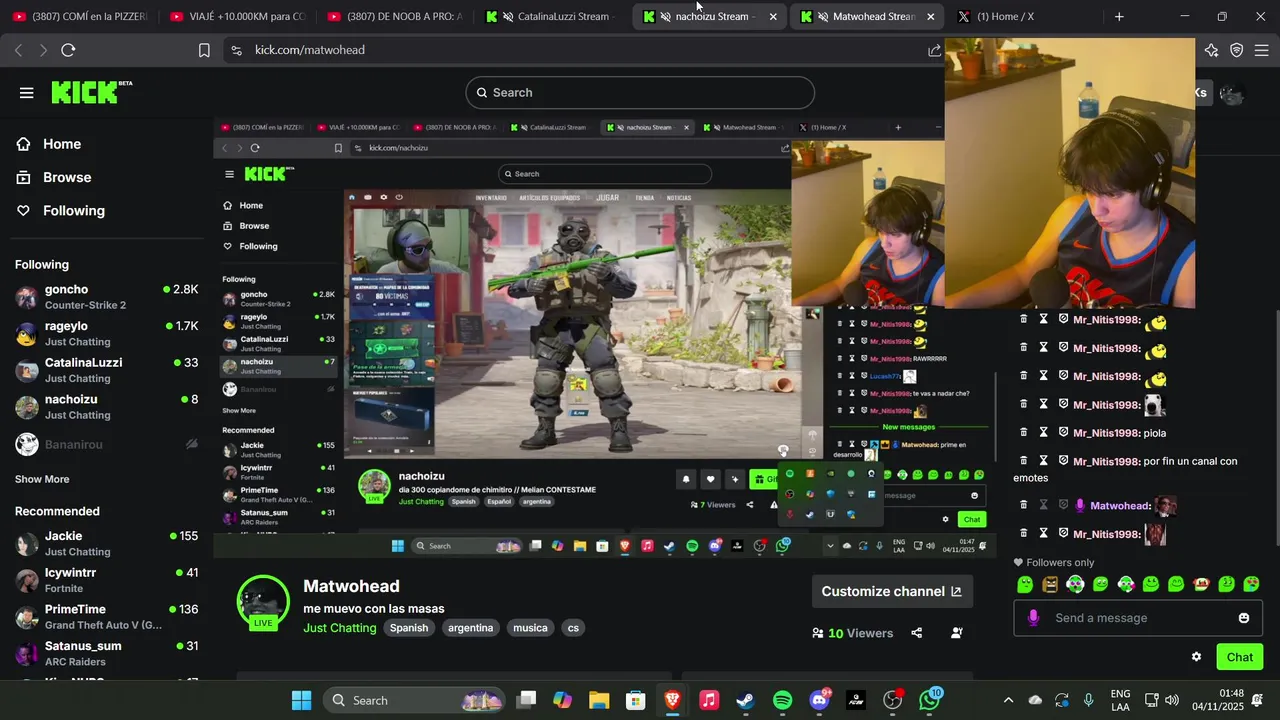
Task: Open PrimeTime's recommended channel
Action: click(107, 617)
